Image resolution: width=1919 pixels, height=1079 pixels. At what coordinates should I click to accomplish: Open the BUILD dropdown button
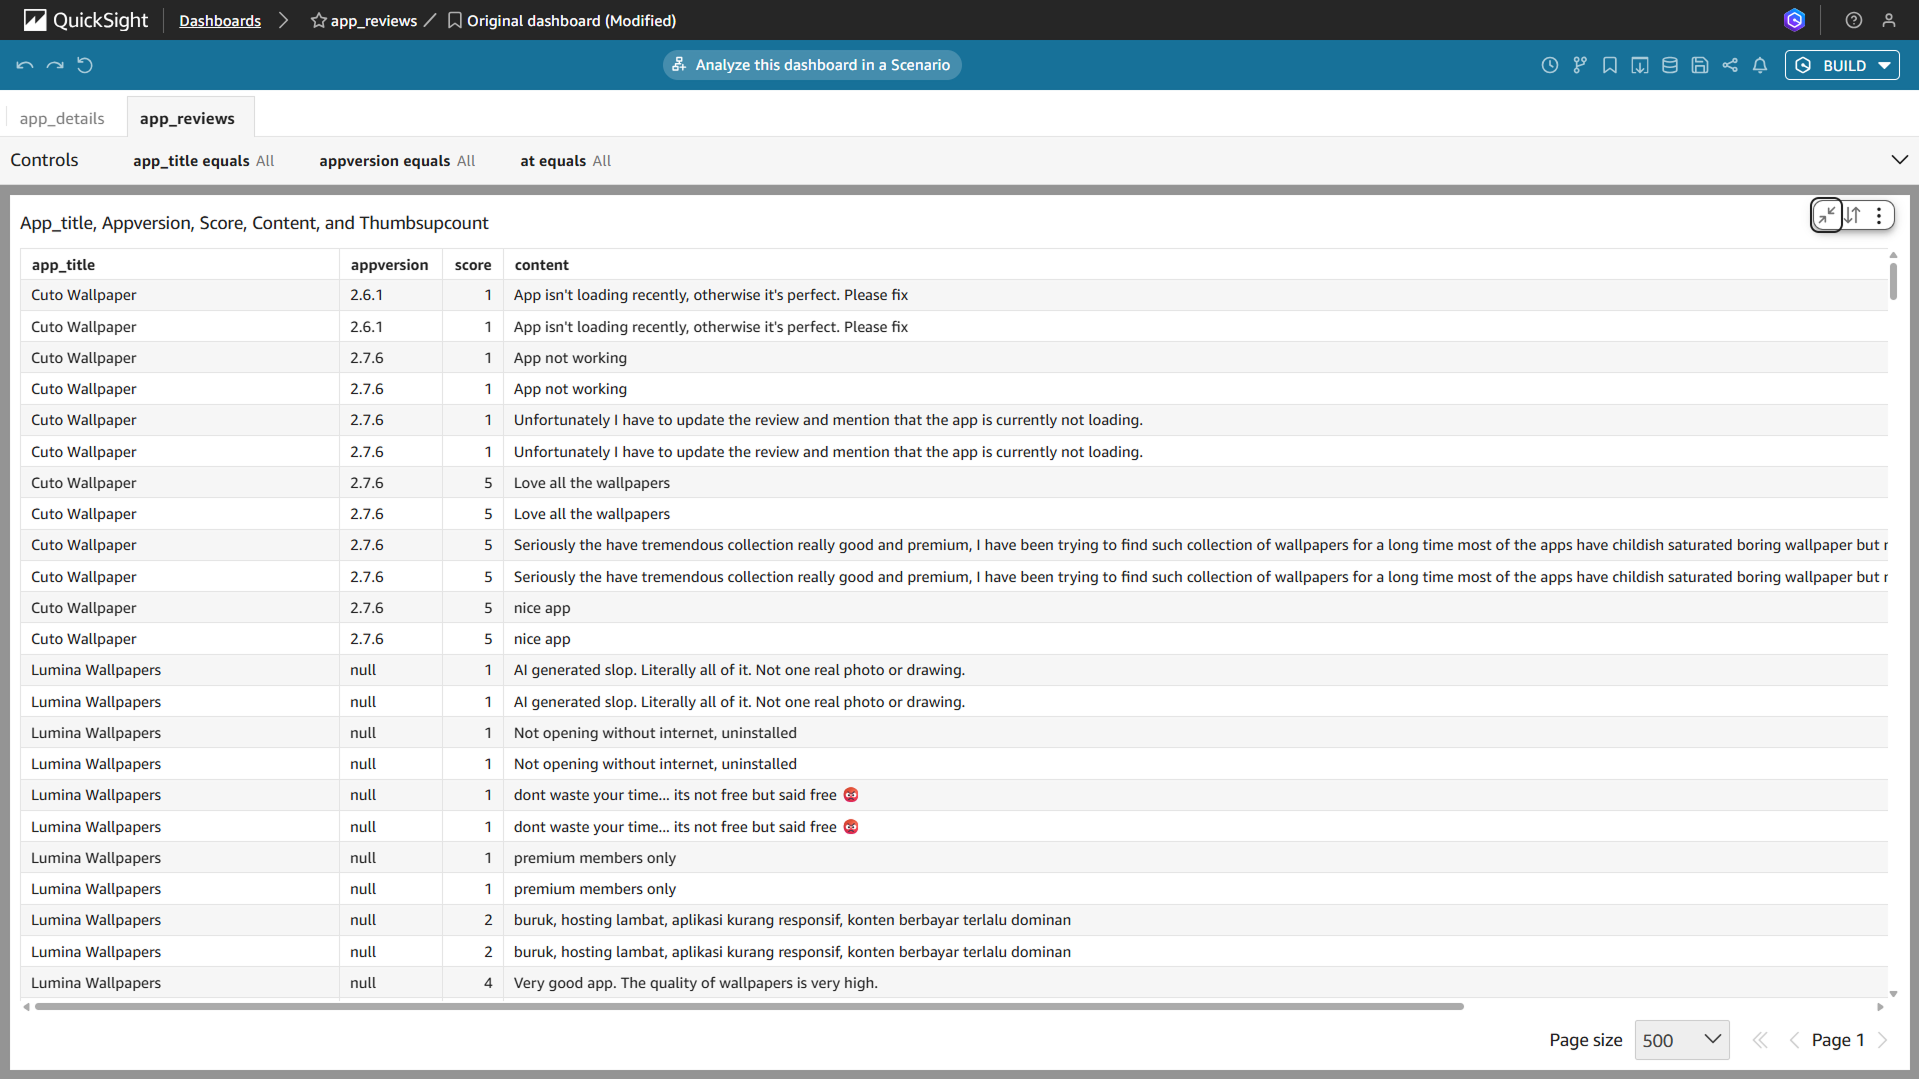pos(1842,65)
